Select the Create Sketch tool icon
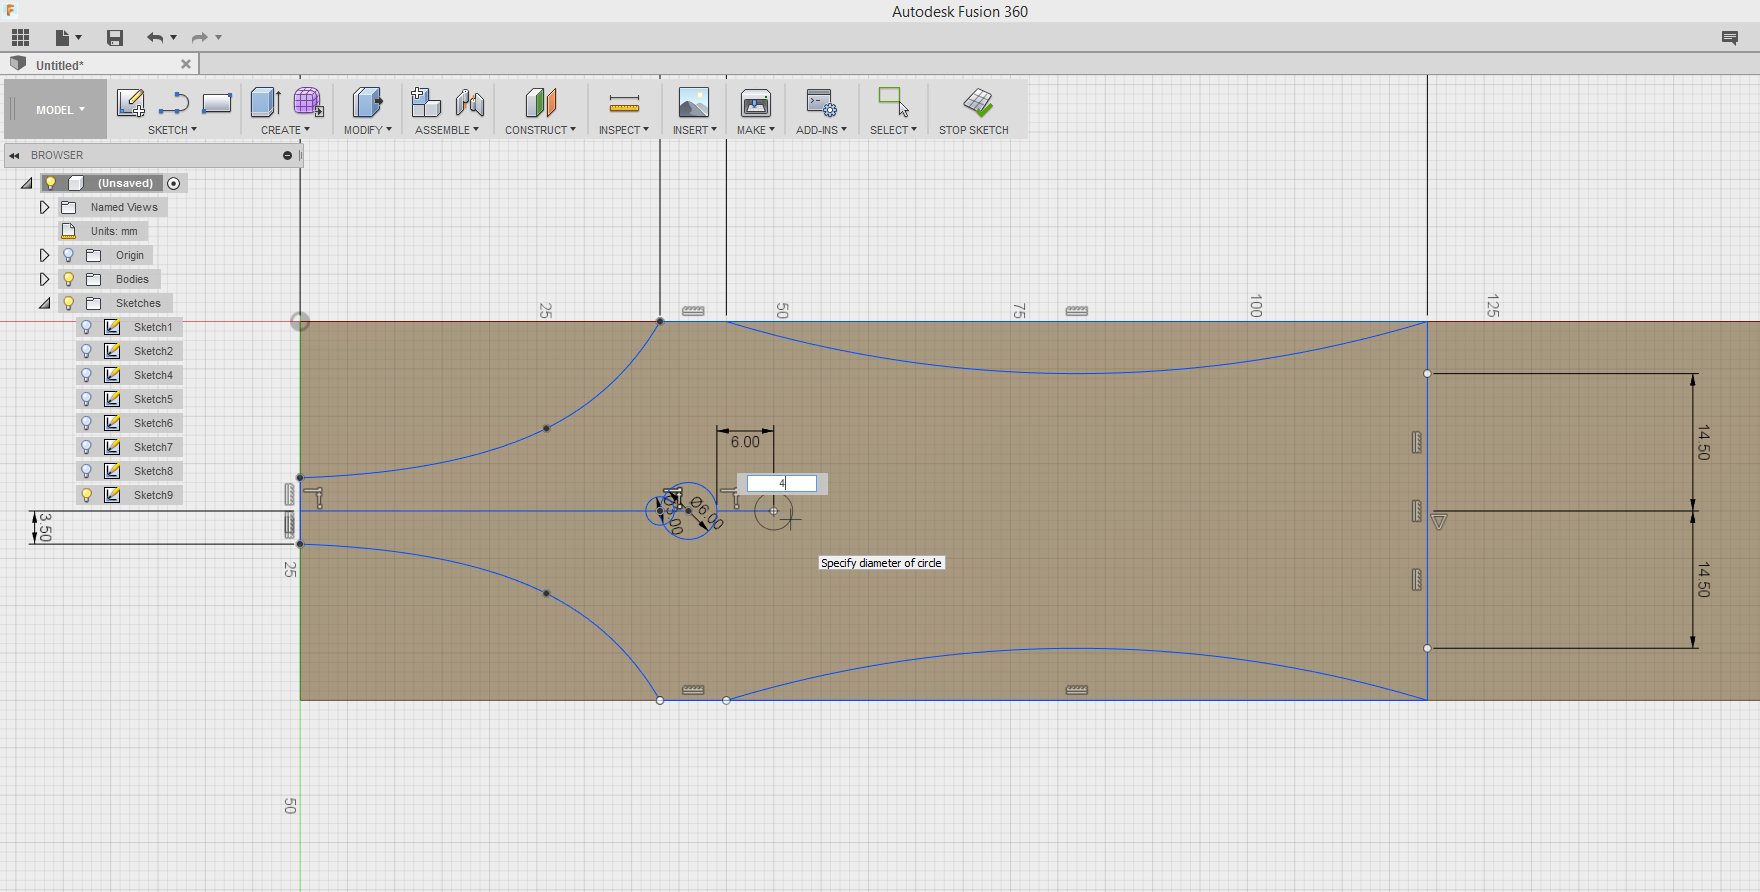This screenshot has width=1760, height=892. click(131, 102)
